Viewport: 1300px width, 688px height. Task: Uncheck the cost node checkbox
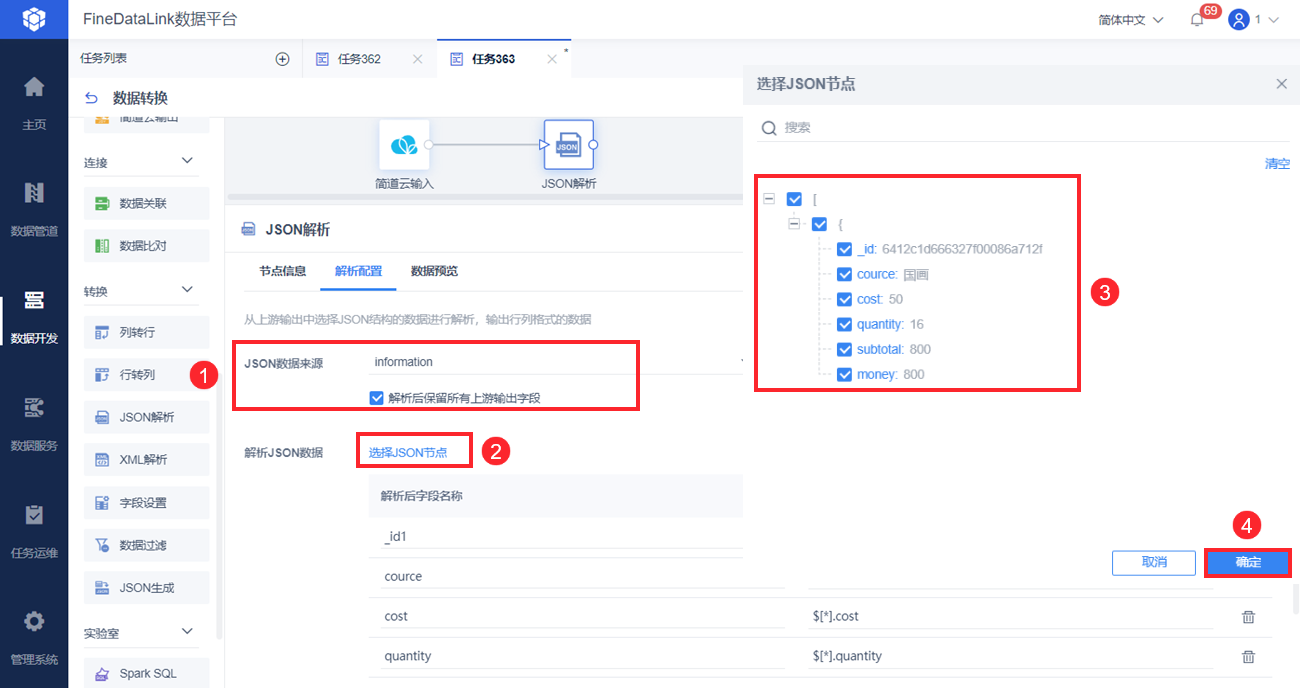(845, 299)
